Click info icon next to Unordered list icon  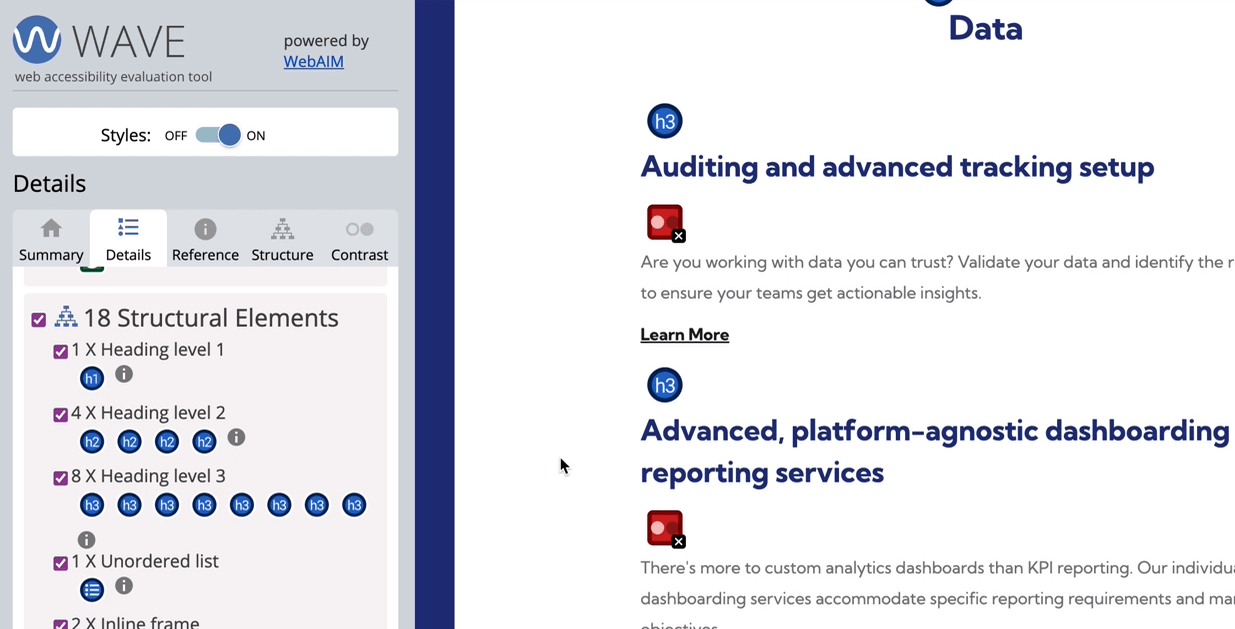pos(124,586)
